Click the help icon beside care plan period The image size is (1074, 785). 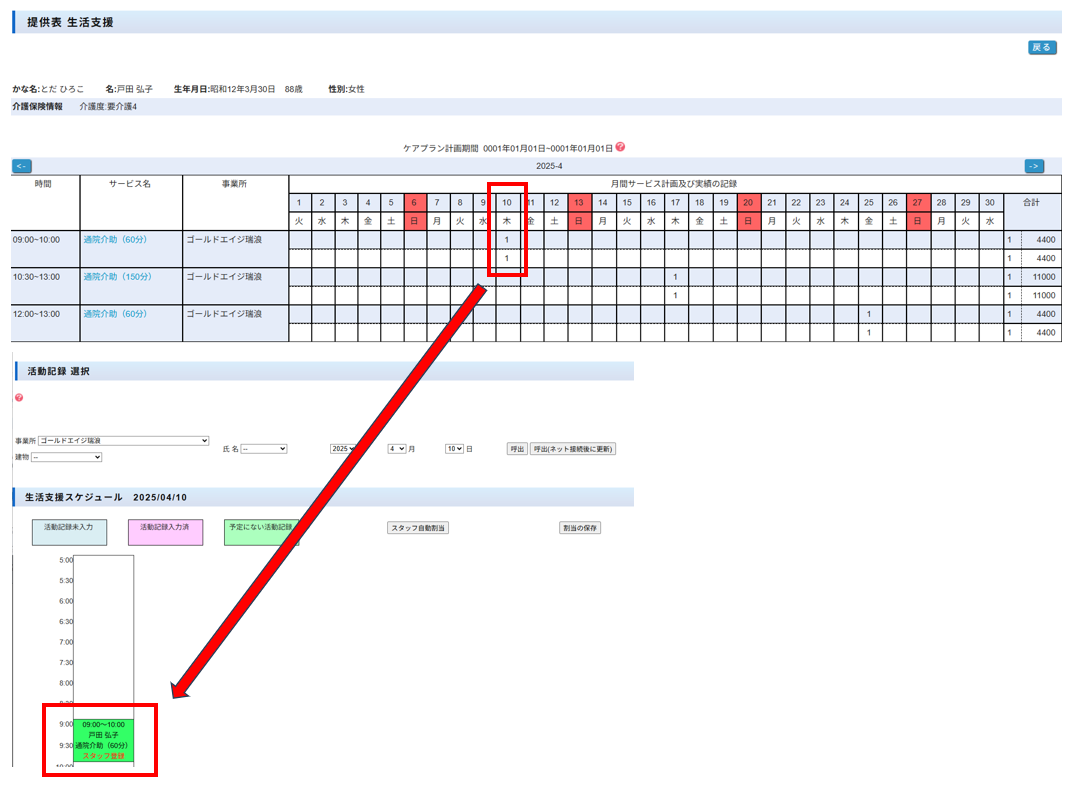tap(621, 147)
